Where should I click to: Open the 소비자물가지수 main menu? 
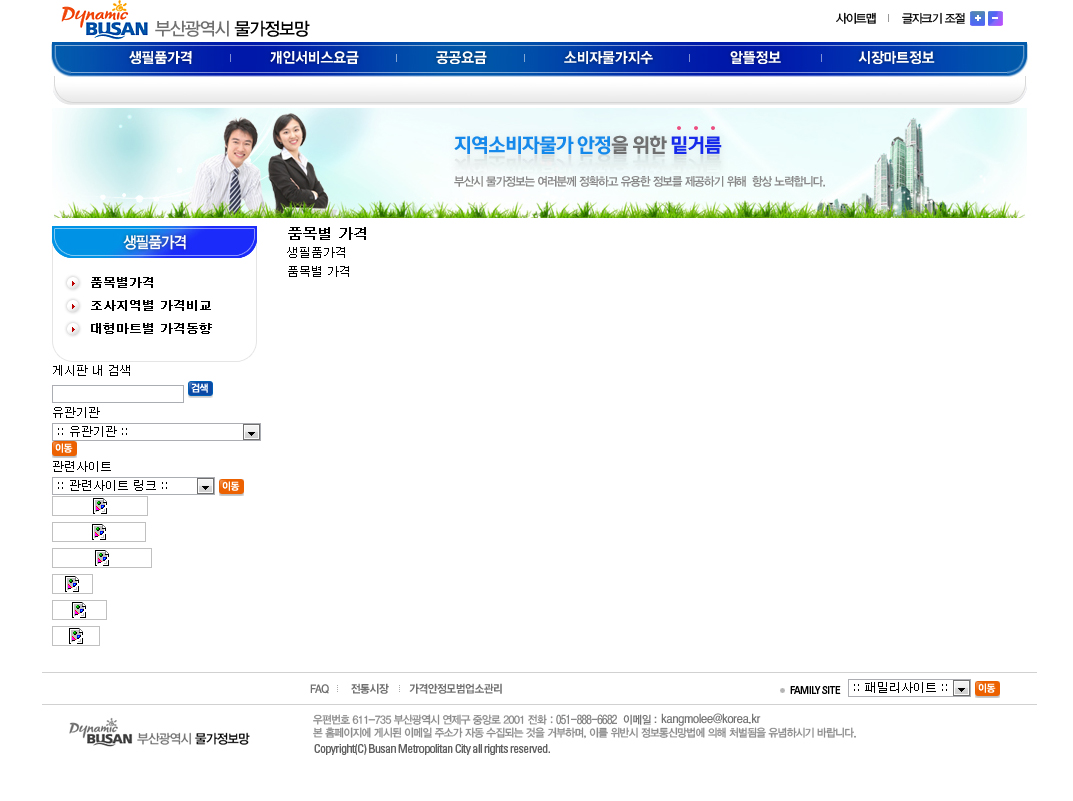[x=608, y=57]
